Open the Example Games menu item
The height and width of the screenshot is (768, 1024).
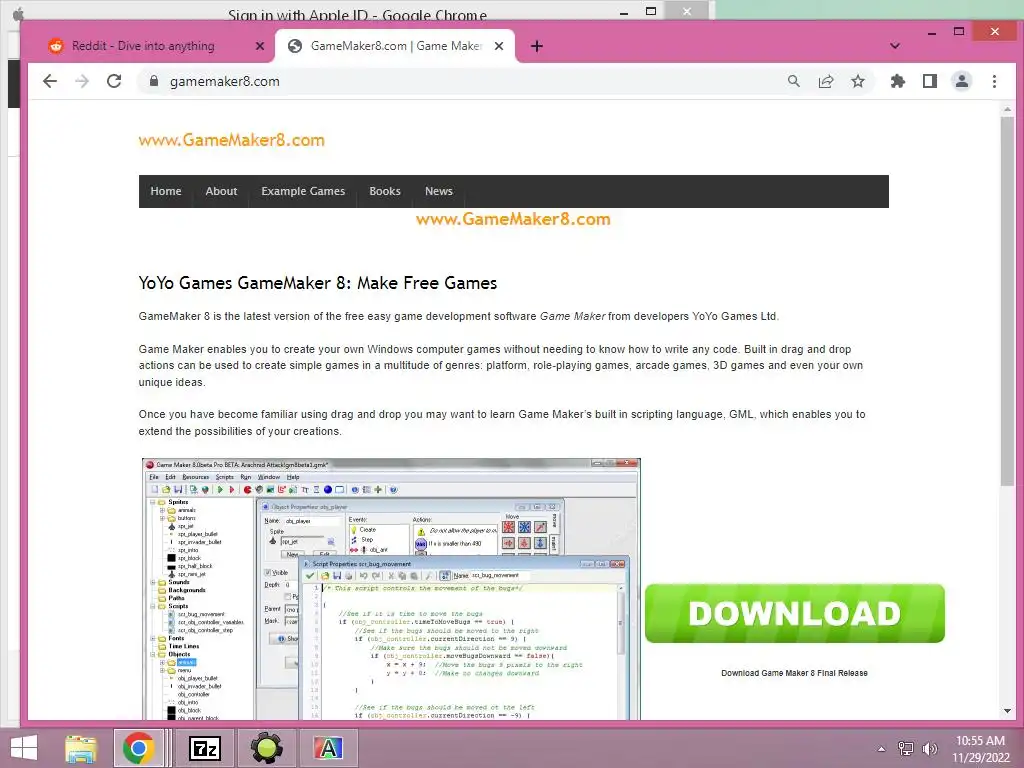(x=303, y=191)
